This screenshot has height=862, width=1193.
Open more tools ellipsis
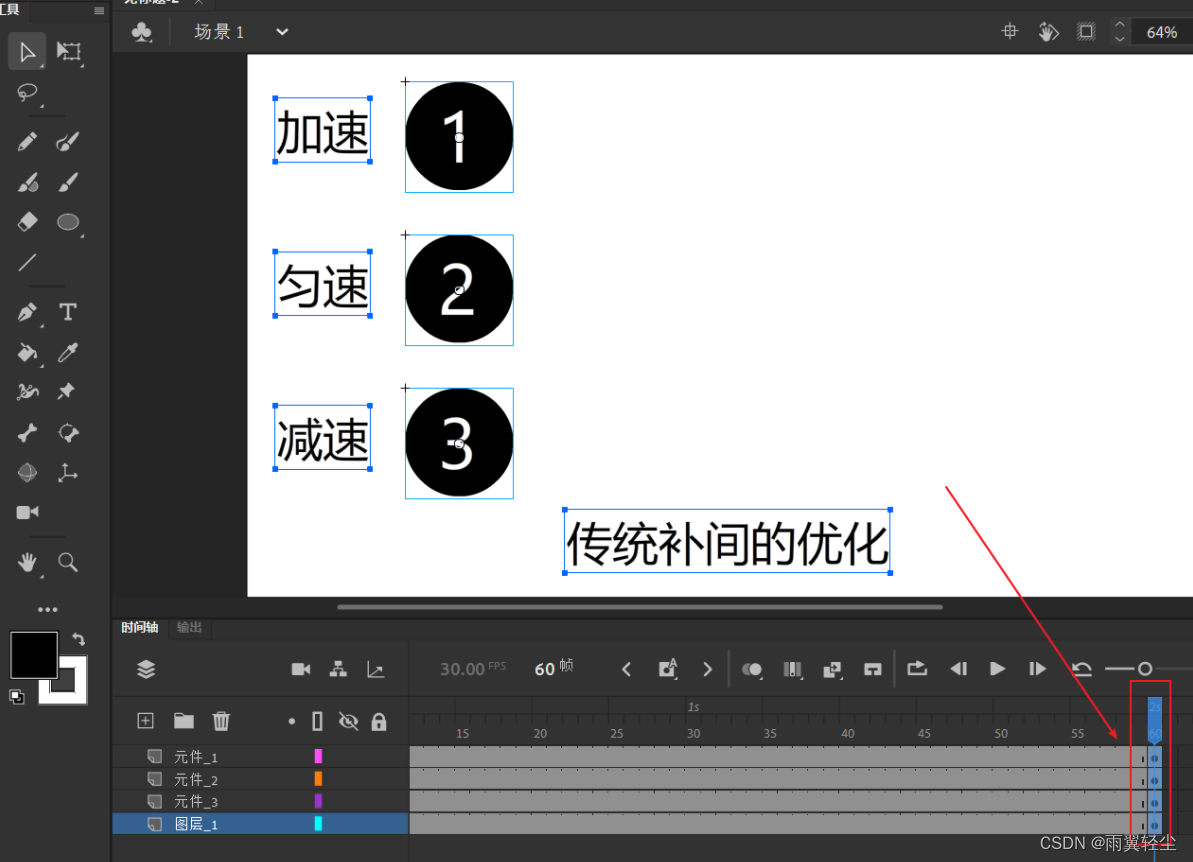(47, 609)
